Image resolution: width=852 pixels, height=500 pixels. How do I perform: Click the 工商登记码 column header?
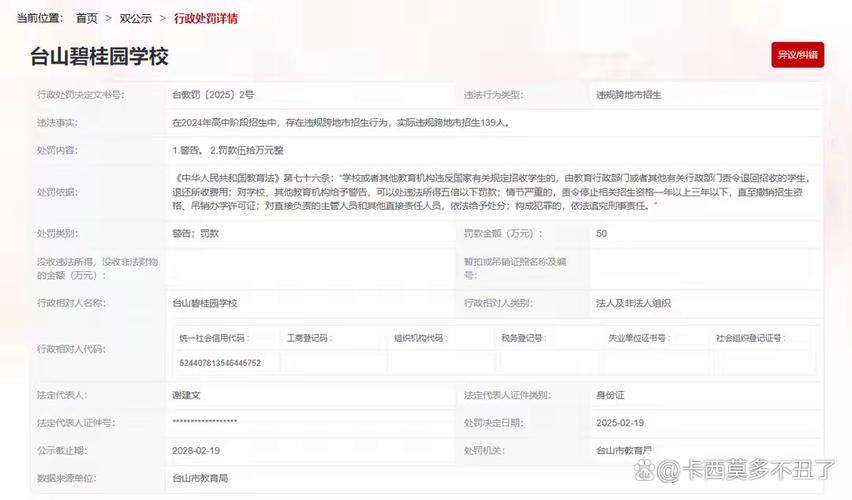point(309,338)
